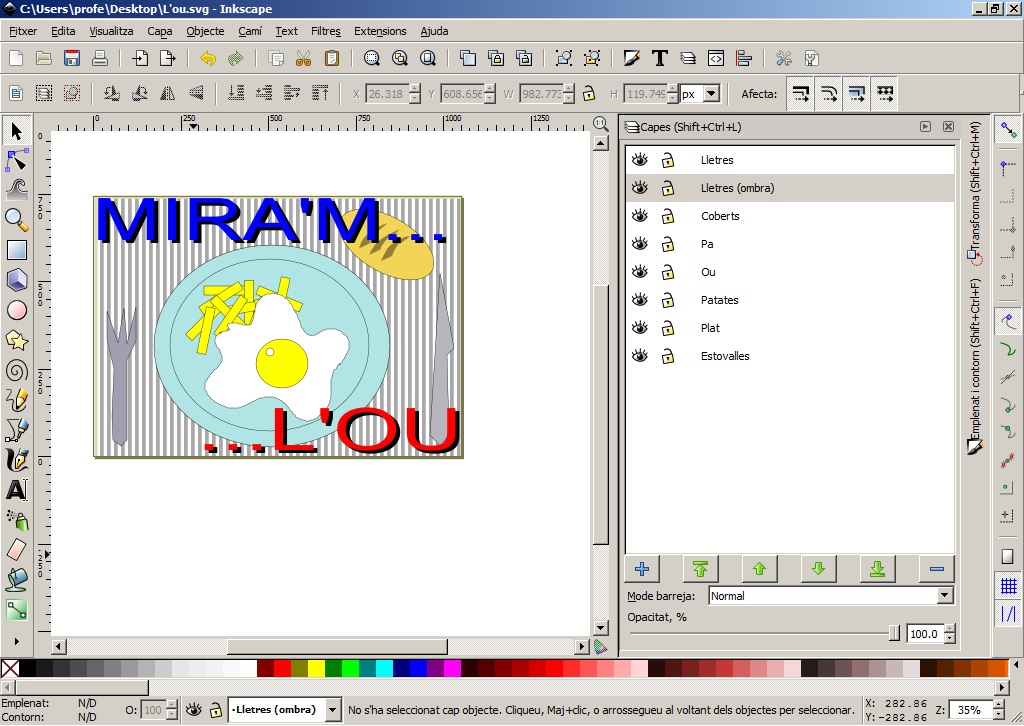Lock the Patates layer
Screen dimensions: 1024x726
(x=667, y=300)
